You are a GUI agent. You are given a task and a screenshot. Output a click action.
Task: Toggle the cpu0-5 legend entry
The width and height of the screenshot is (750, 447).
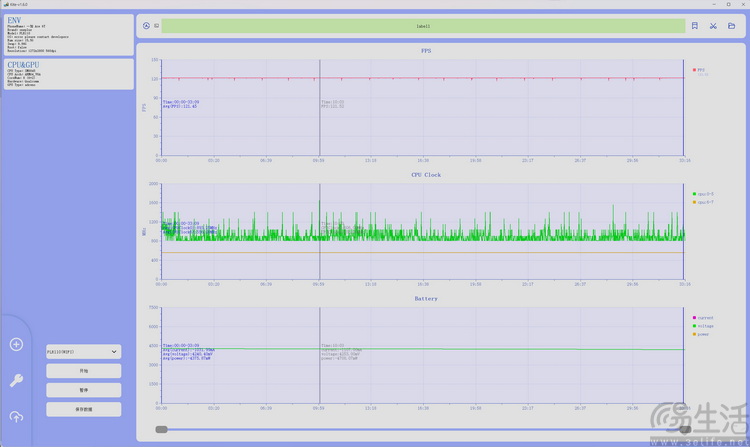[702, 194]
